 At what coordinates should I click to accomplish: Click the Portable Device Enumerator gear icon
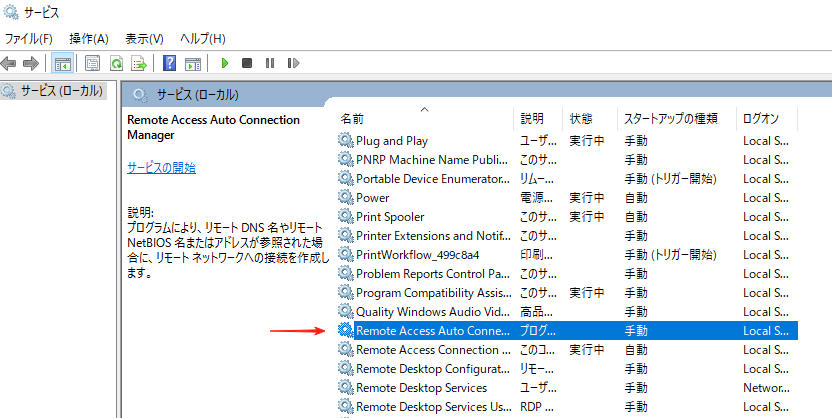pyautogui.click(x=345, y=178)
